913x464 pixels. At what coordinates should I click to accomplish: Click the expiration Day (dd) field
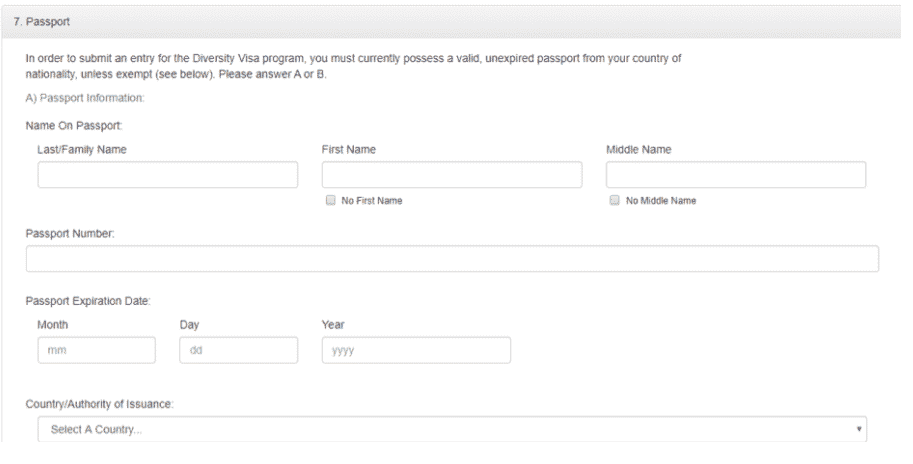(x=239, y=350)
